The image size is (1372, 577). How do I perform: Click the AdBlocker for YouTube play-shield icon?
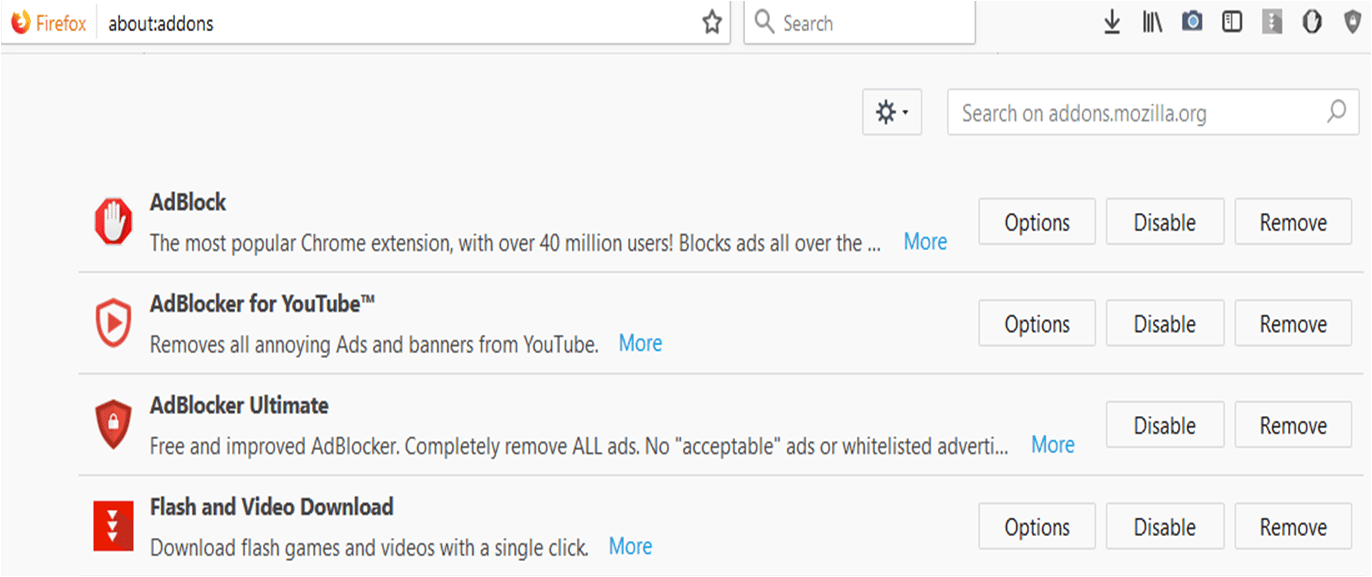click(113, 323)
